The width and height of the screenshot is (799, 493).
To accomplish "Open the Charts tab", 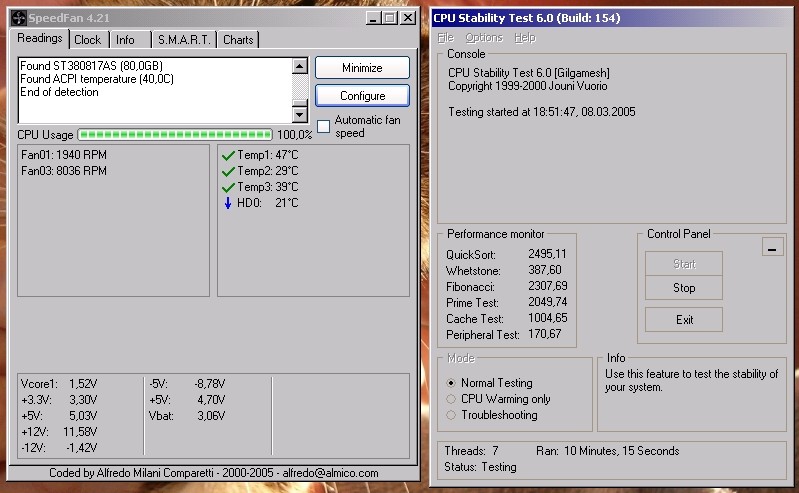I will [238, 40].
